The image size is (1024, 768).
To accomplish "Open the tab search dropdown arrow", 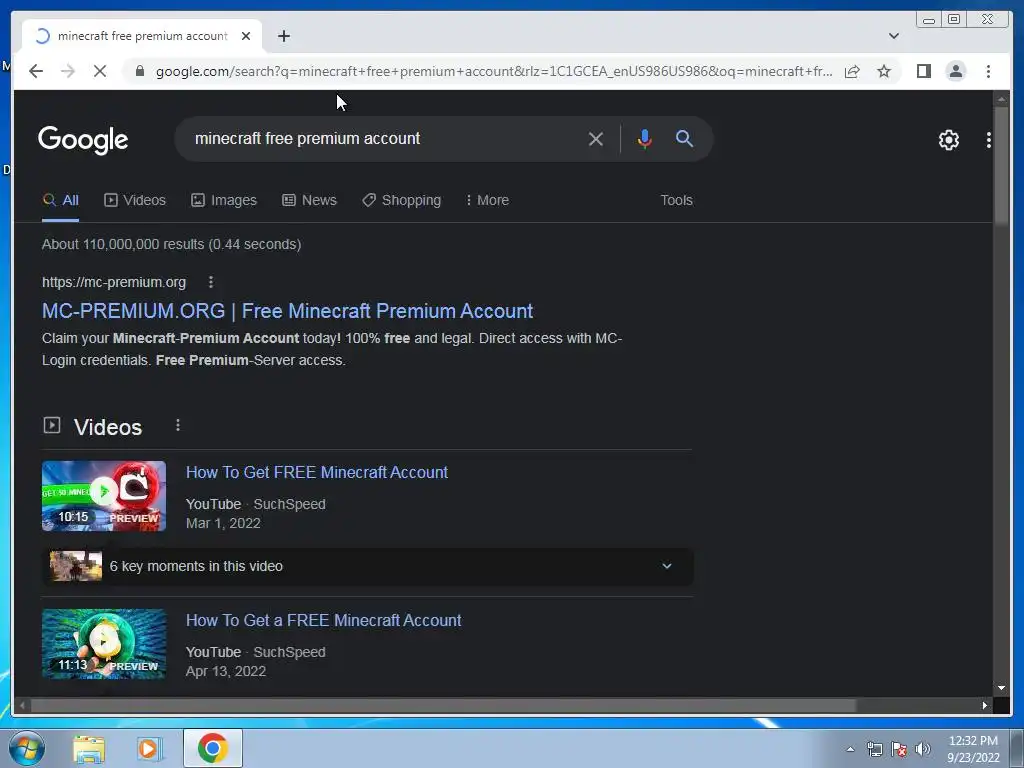I will click(x=893, y=36).
